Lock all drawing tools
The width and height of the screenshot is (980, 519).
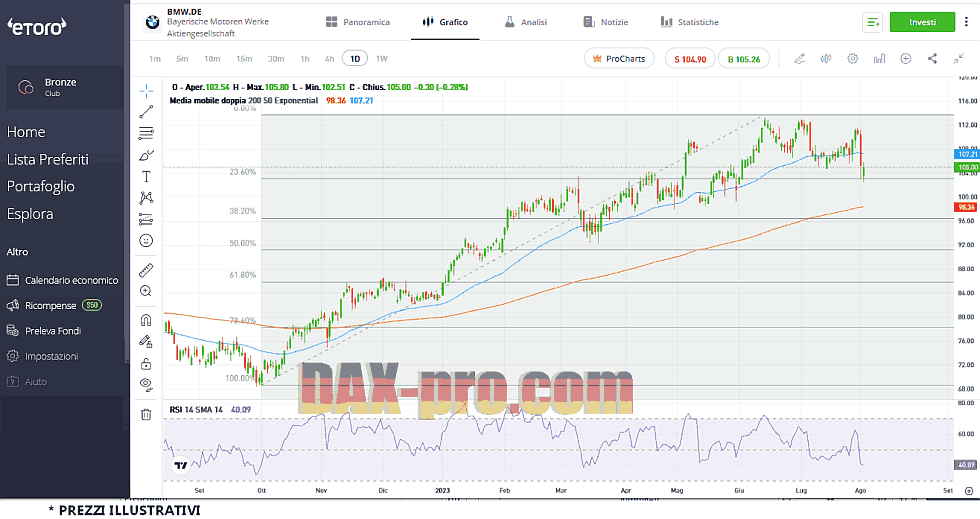146,363
